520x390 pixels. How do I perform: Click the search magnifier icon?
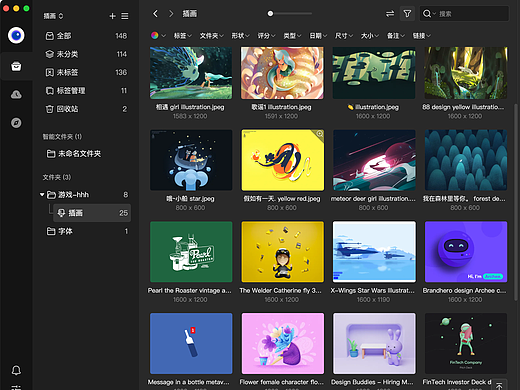click(427, 14)
